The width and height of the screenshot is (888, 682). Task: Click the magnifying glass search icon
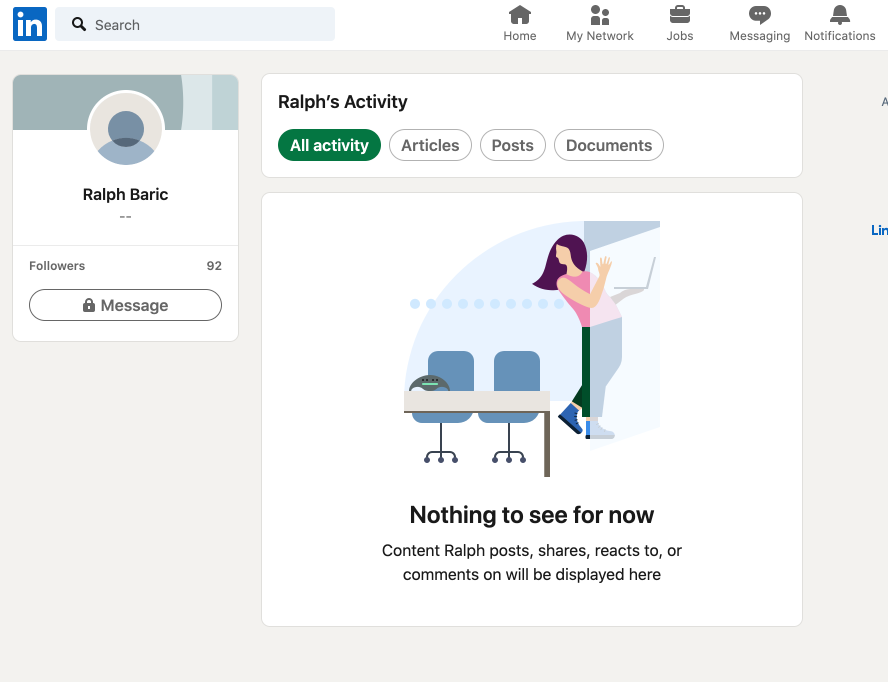point(79,25)
